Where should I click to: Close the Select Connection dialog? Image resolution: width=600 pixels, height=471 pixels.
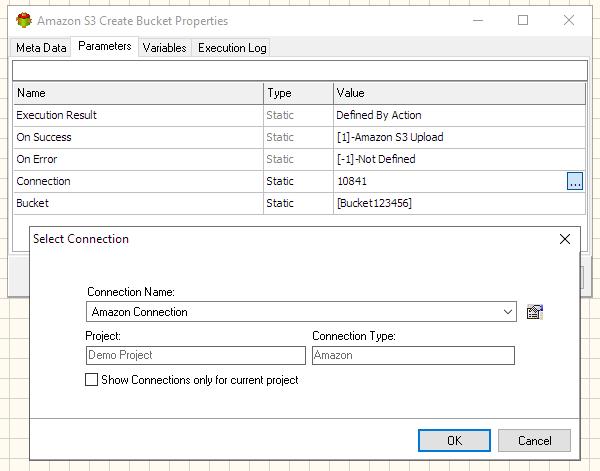(x=565, y=239)
